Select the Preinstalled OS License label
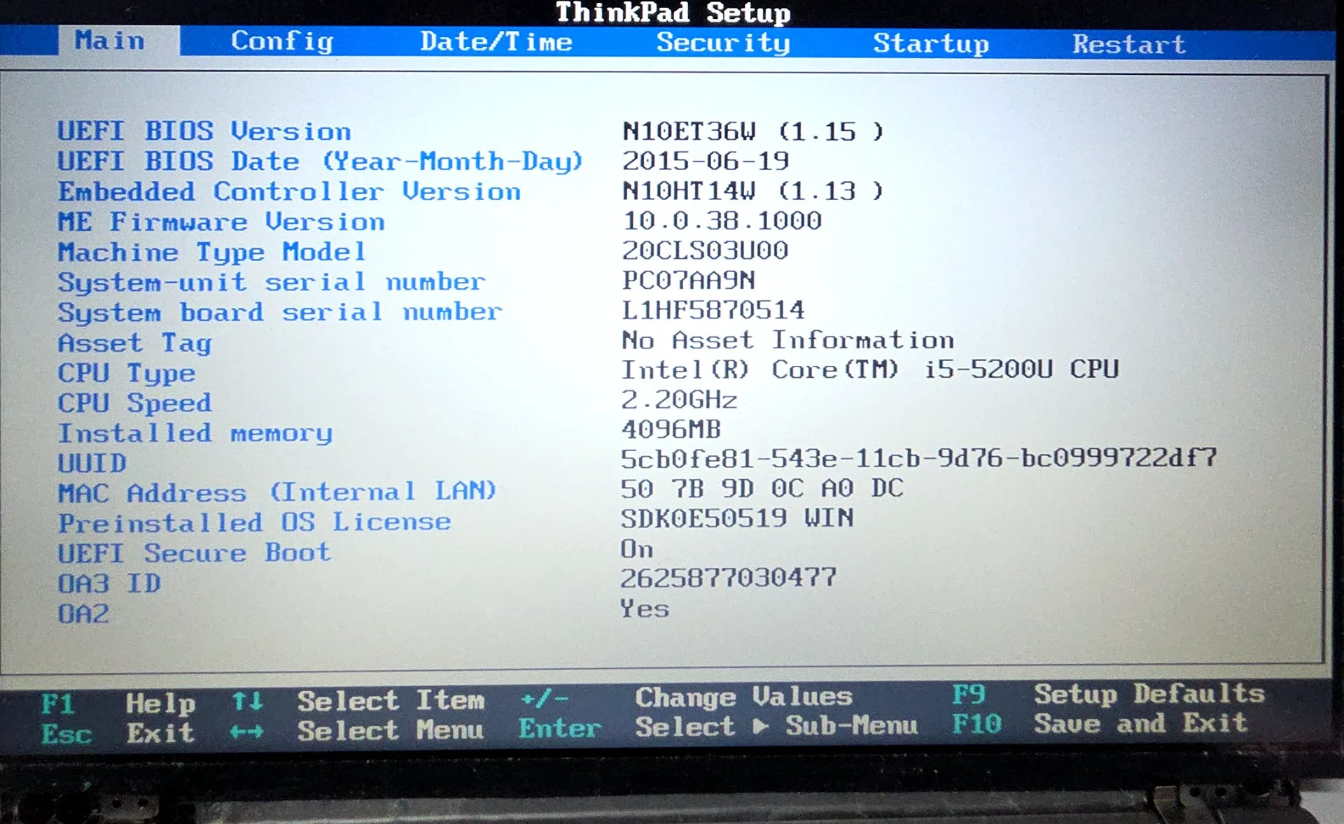The image size is (1344, 824). point(254,523)
